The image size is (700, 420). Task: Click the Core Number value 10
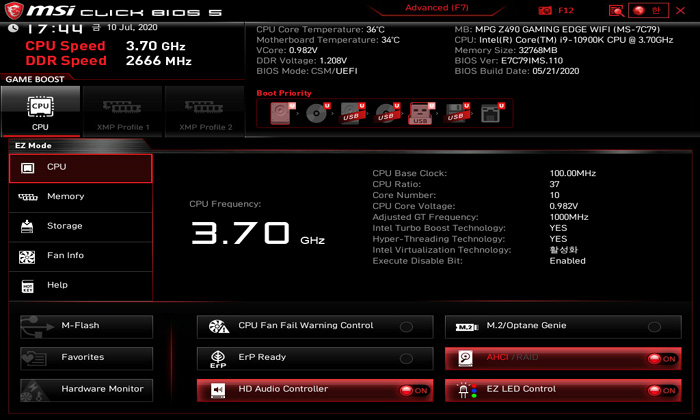[x=554, y=195]
